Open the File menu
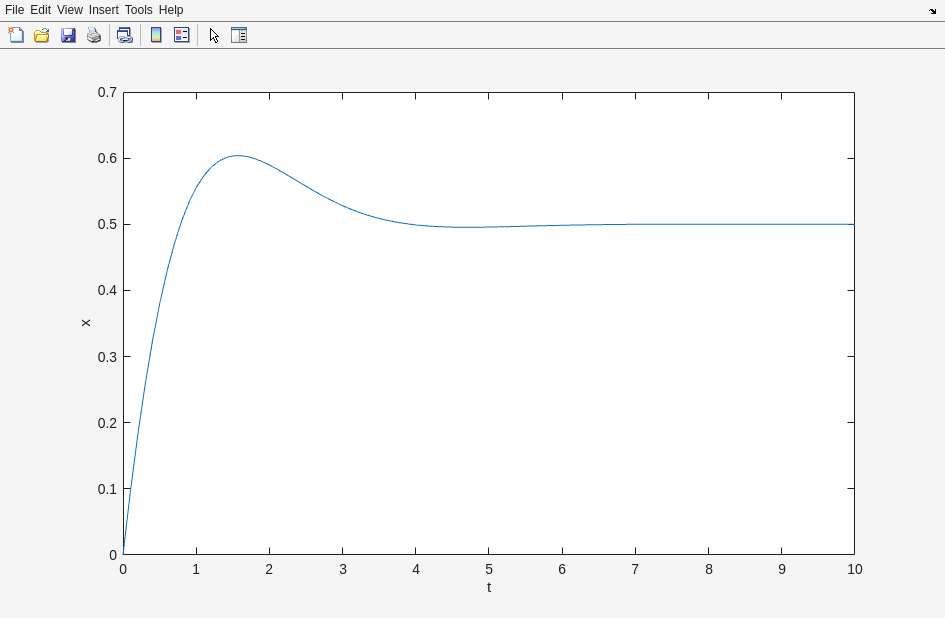Image resolution: width=945 pixels, height=618 pixels. tap(14, 10)
